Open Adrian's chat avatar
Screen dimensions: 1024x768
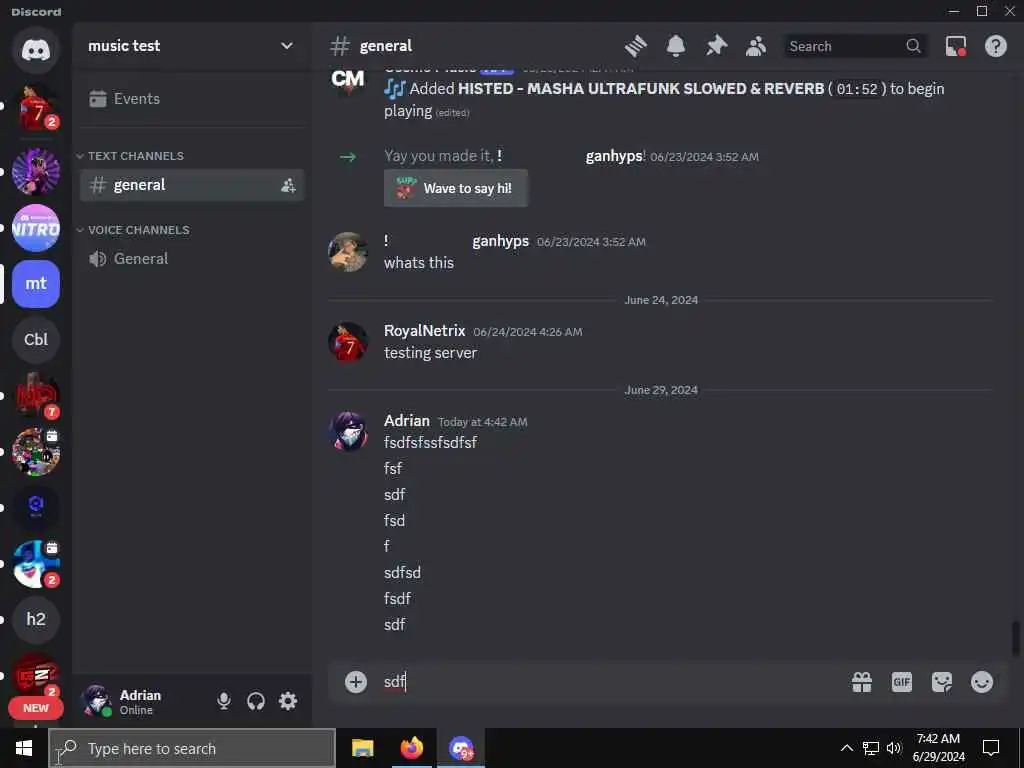348,431
